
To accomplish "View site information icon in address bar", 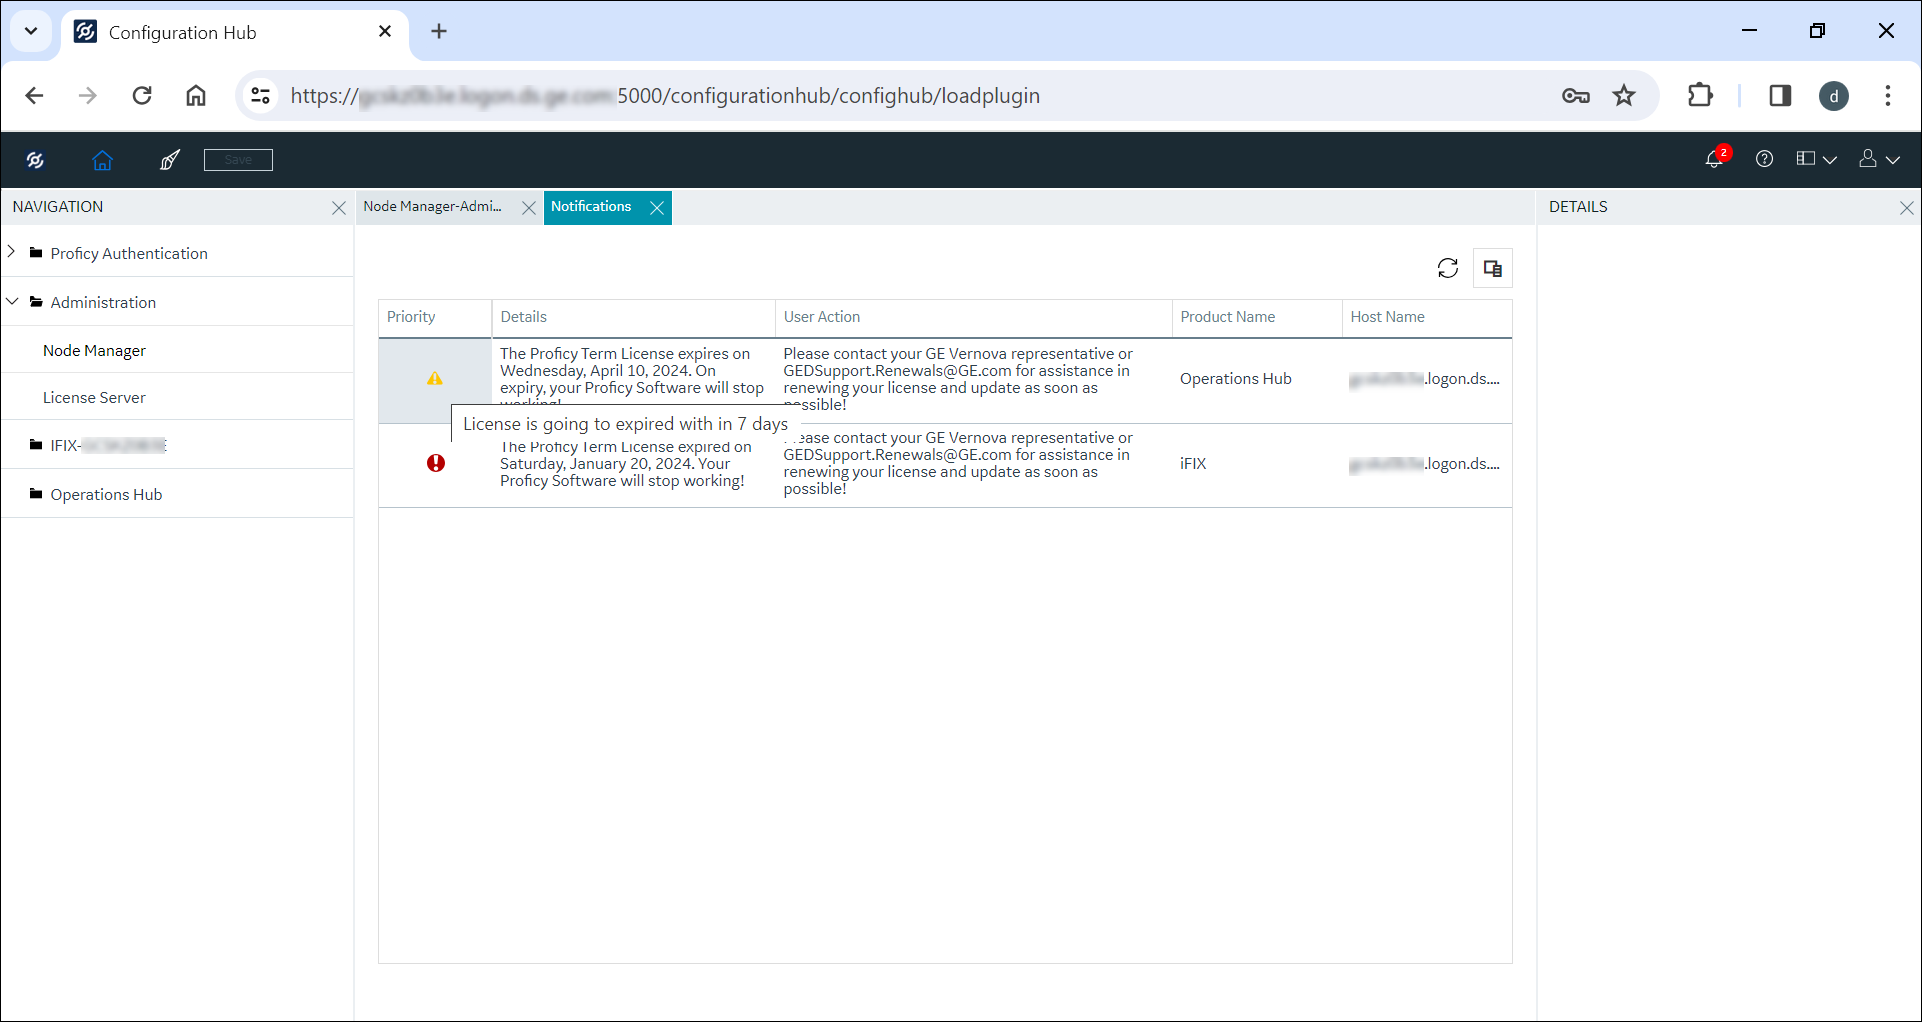I will (x=261, y=96).
